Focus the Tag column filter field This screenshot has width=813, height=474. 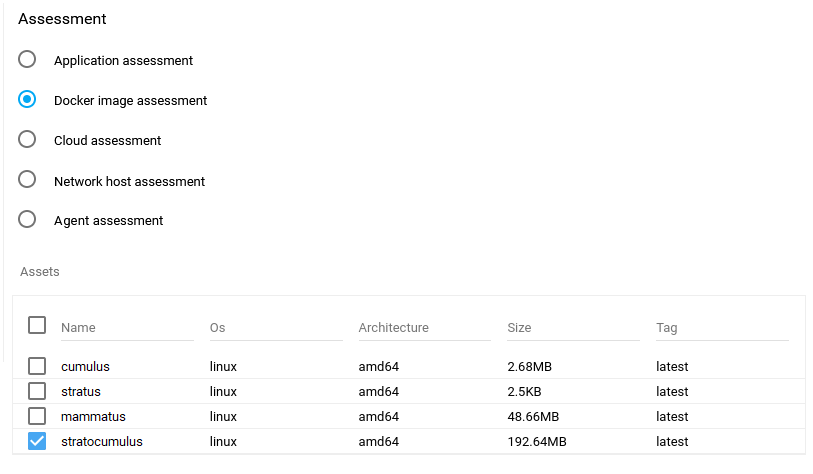tap(722, 328)
